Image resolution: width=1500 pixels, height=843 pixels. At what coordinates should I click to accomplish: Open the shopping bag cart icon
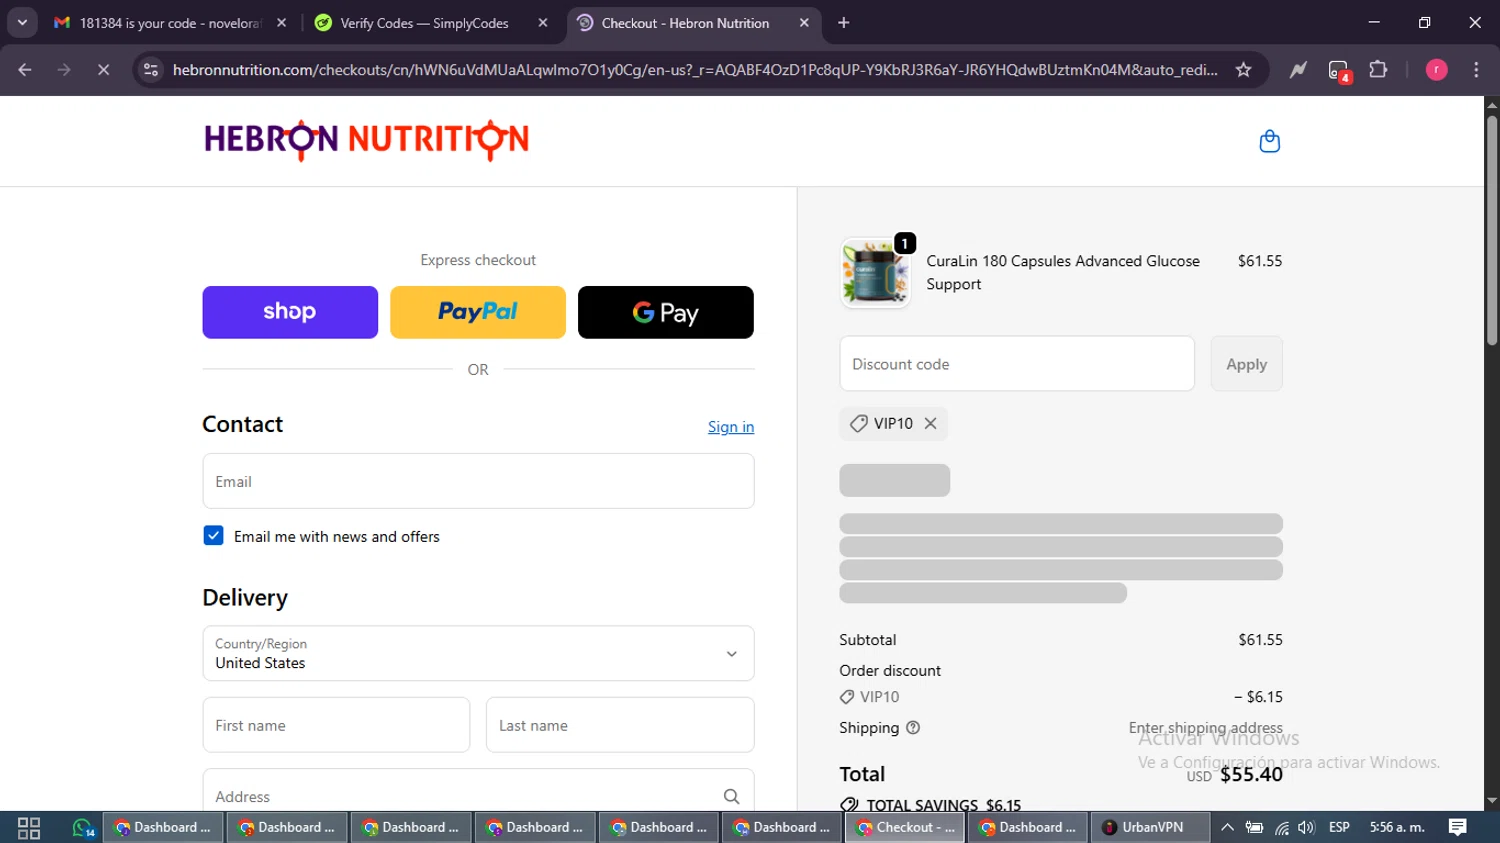click(x=1269, y=141)
